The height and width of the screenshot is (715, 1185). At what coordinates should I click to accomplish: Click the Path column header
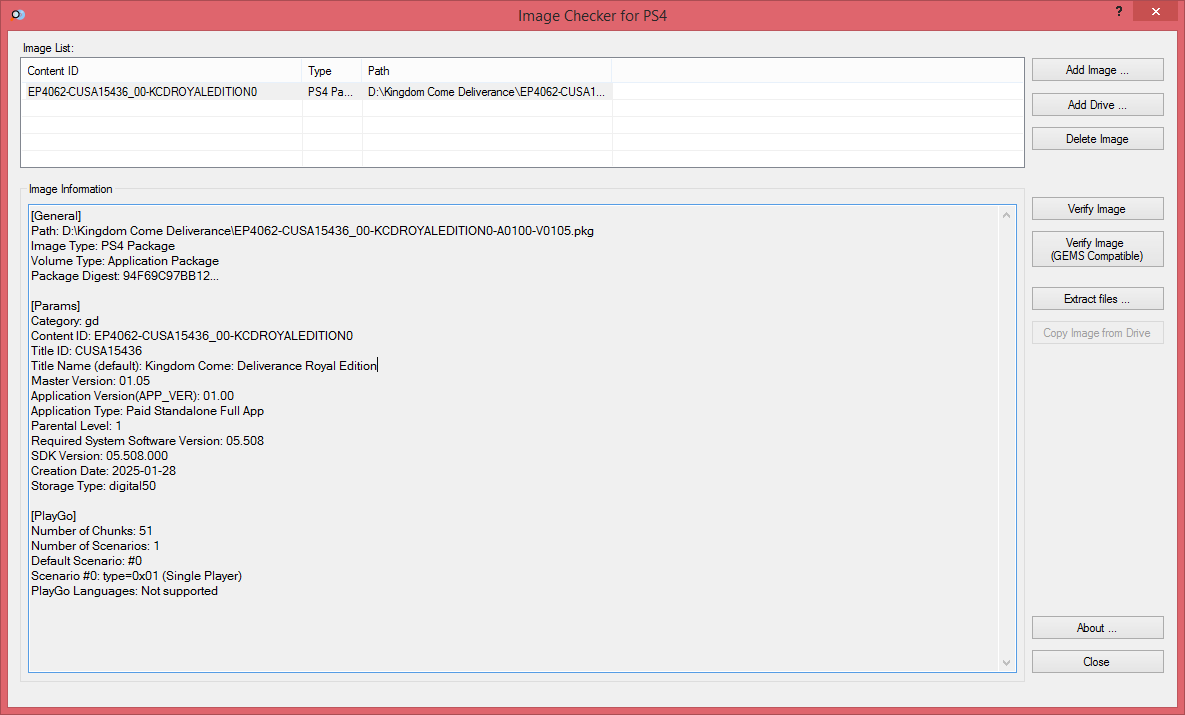tap(486, 70)
